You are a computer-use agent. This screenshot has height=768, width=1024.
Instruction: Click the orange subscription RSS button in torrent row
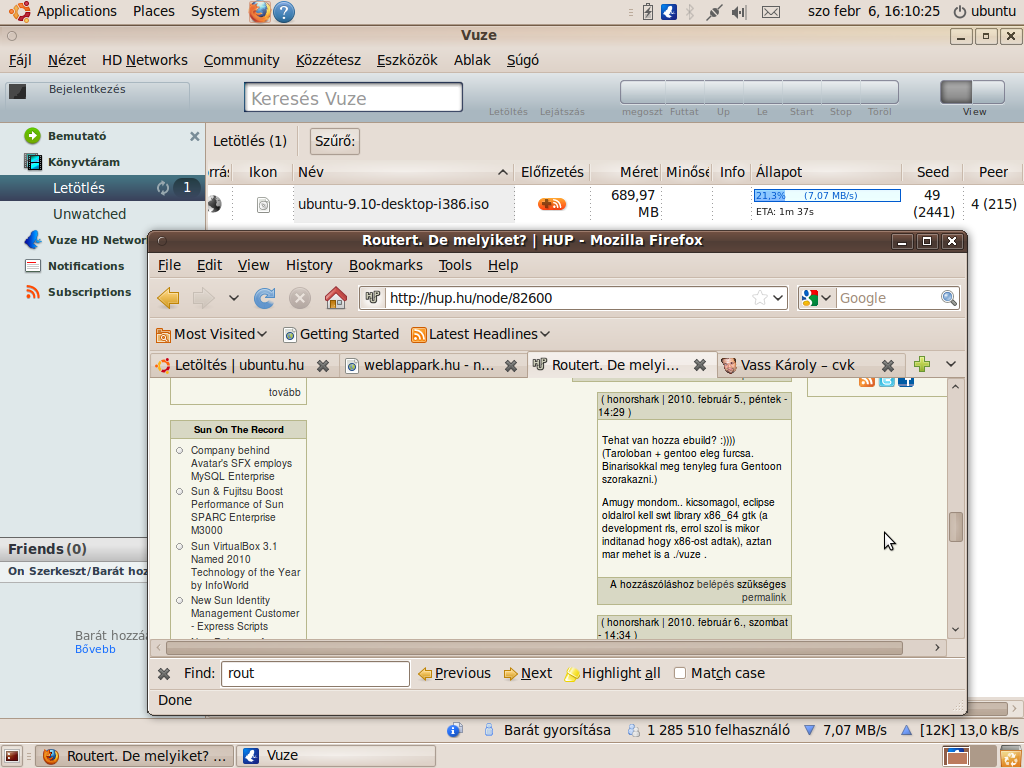pyautogui.click(x=552, y=204)
